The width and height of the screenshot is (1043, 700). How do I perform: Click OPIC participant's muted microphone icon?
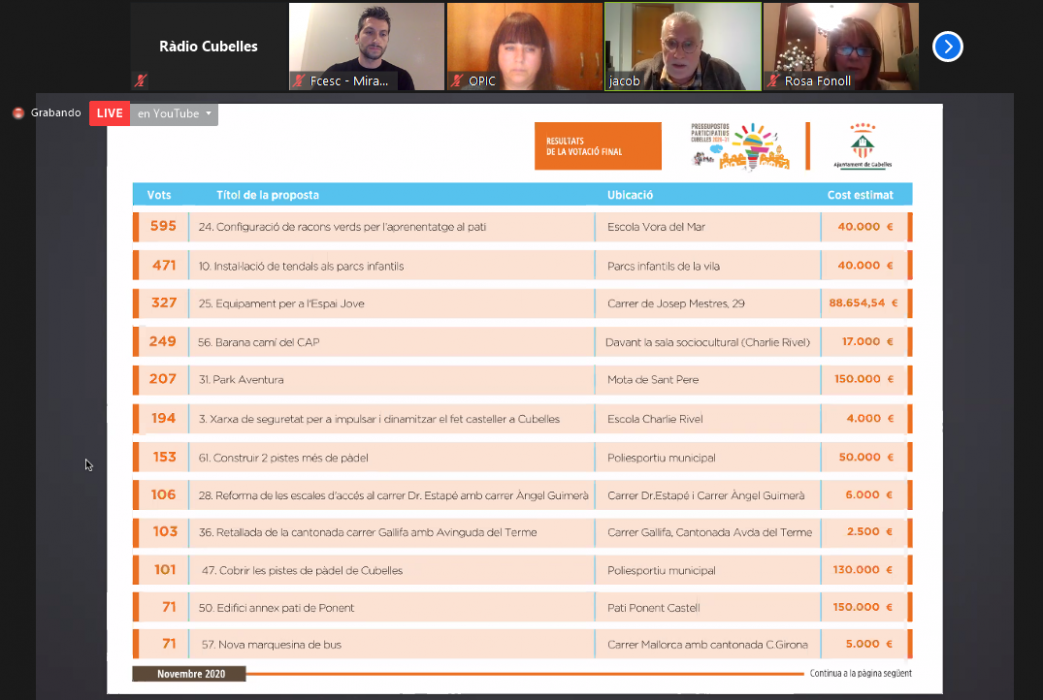click(457, 81)
